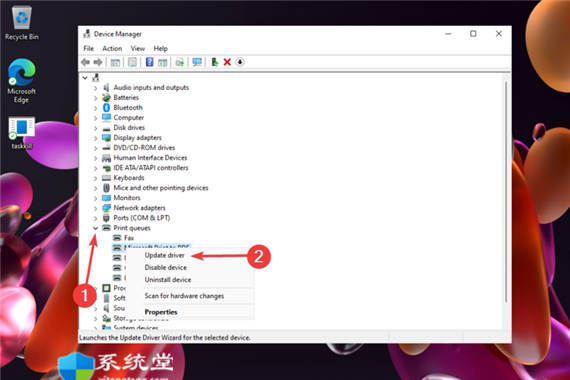Screen dimensions: 570x380
Task: Open the View menu
Action: pyautogui.click(x=138, y=48)
